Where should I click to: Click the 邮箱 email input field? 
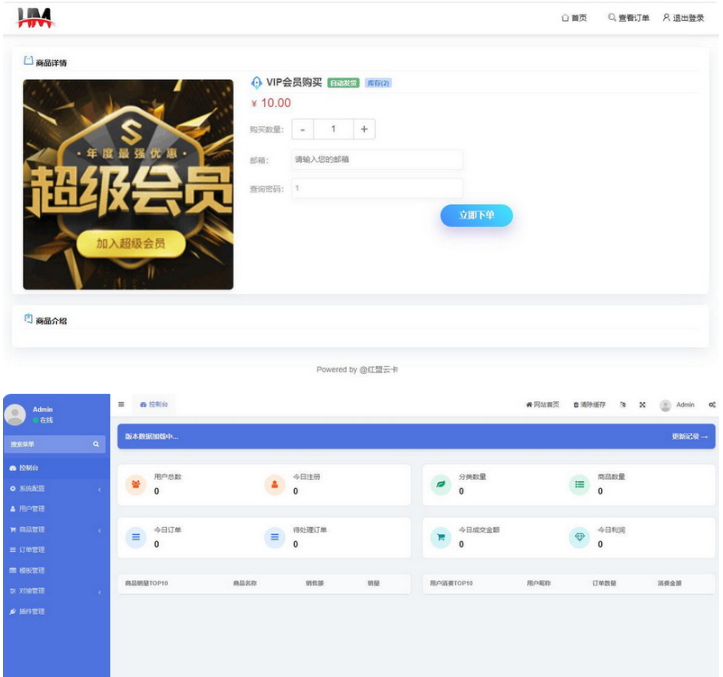[376, 160]
